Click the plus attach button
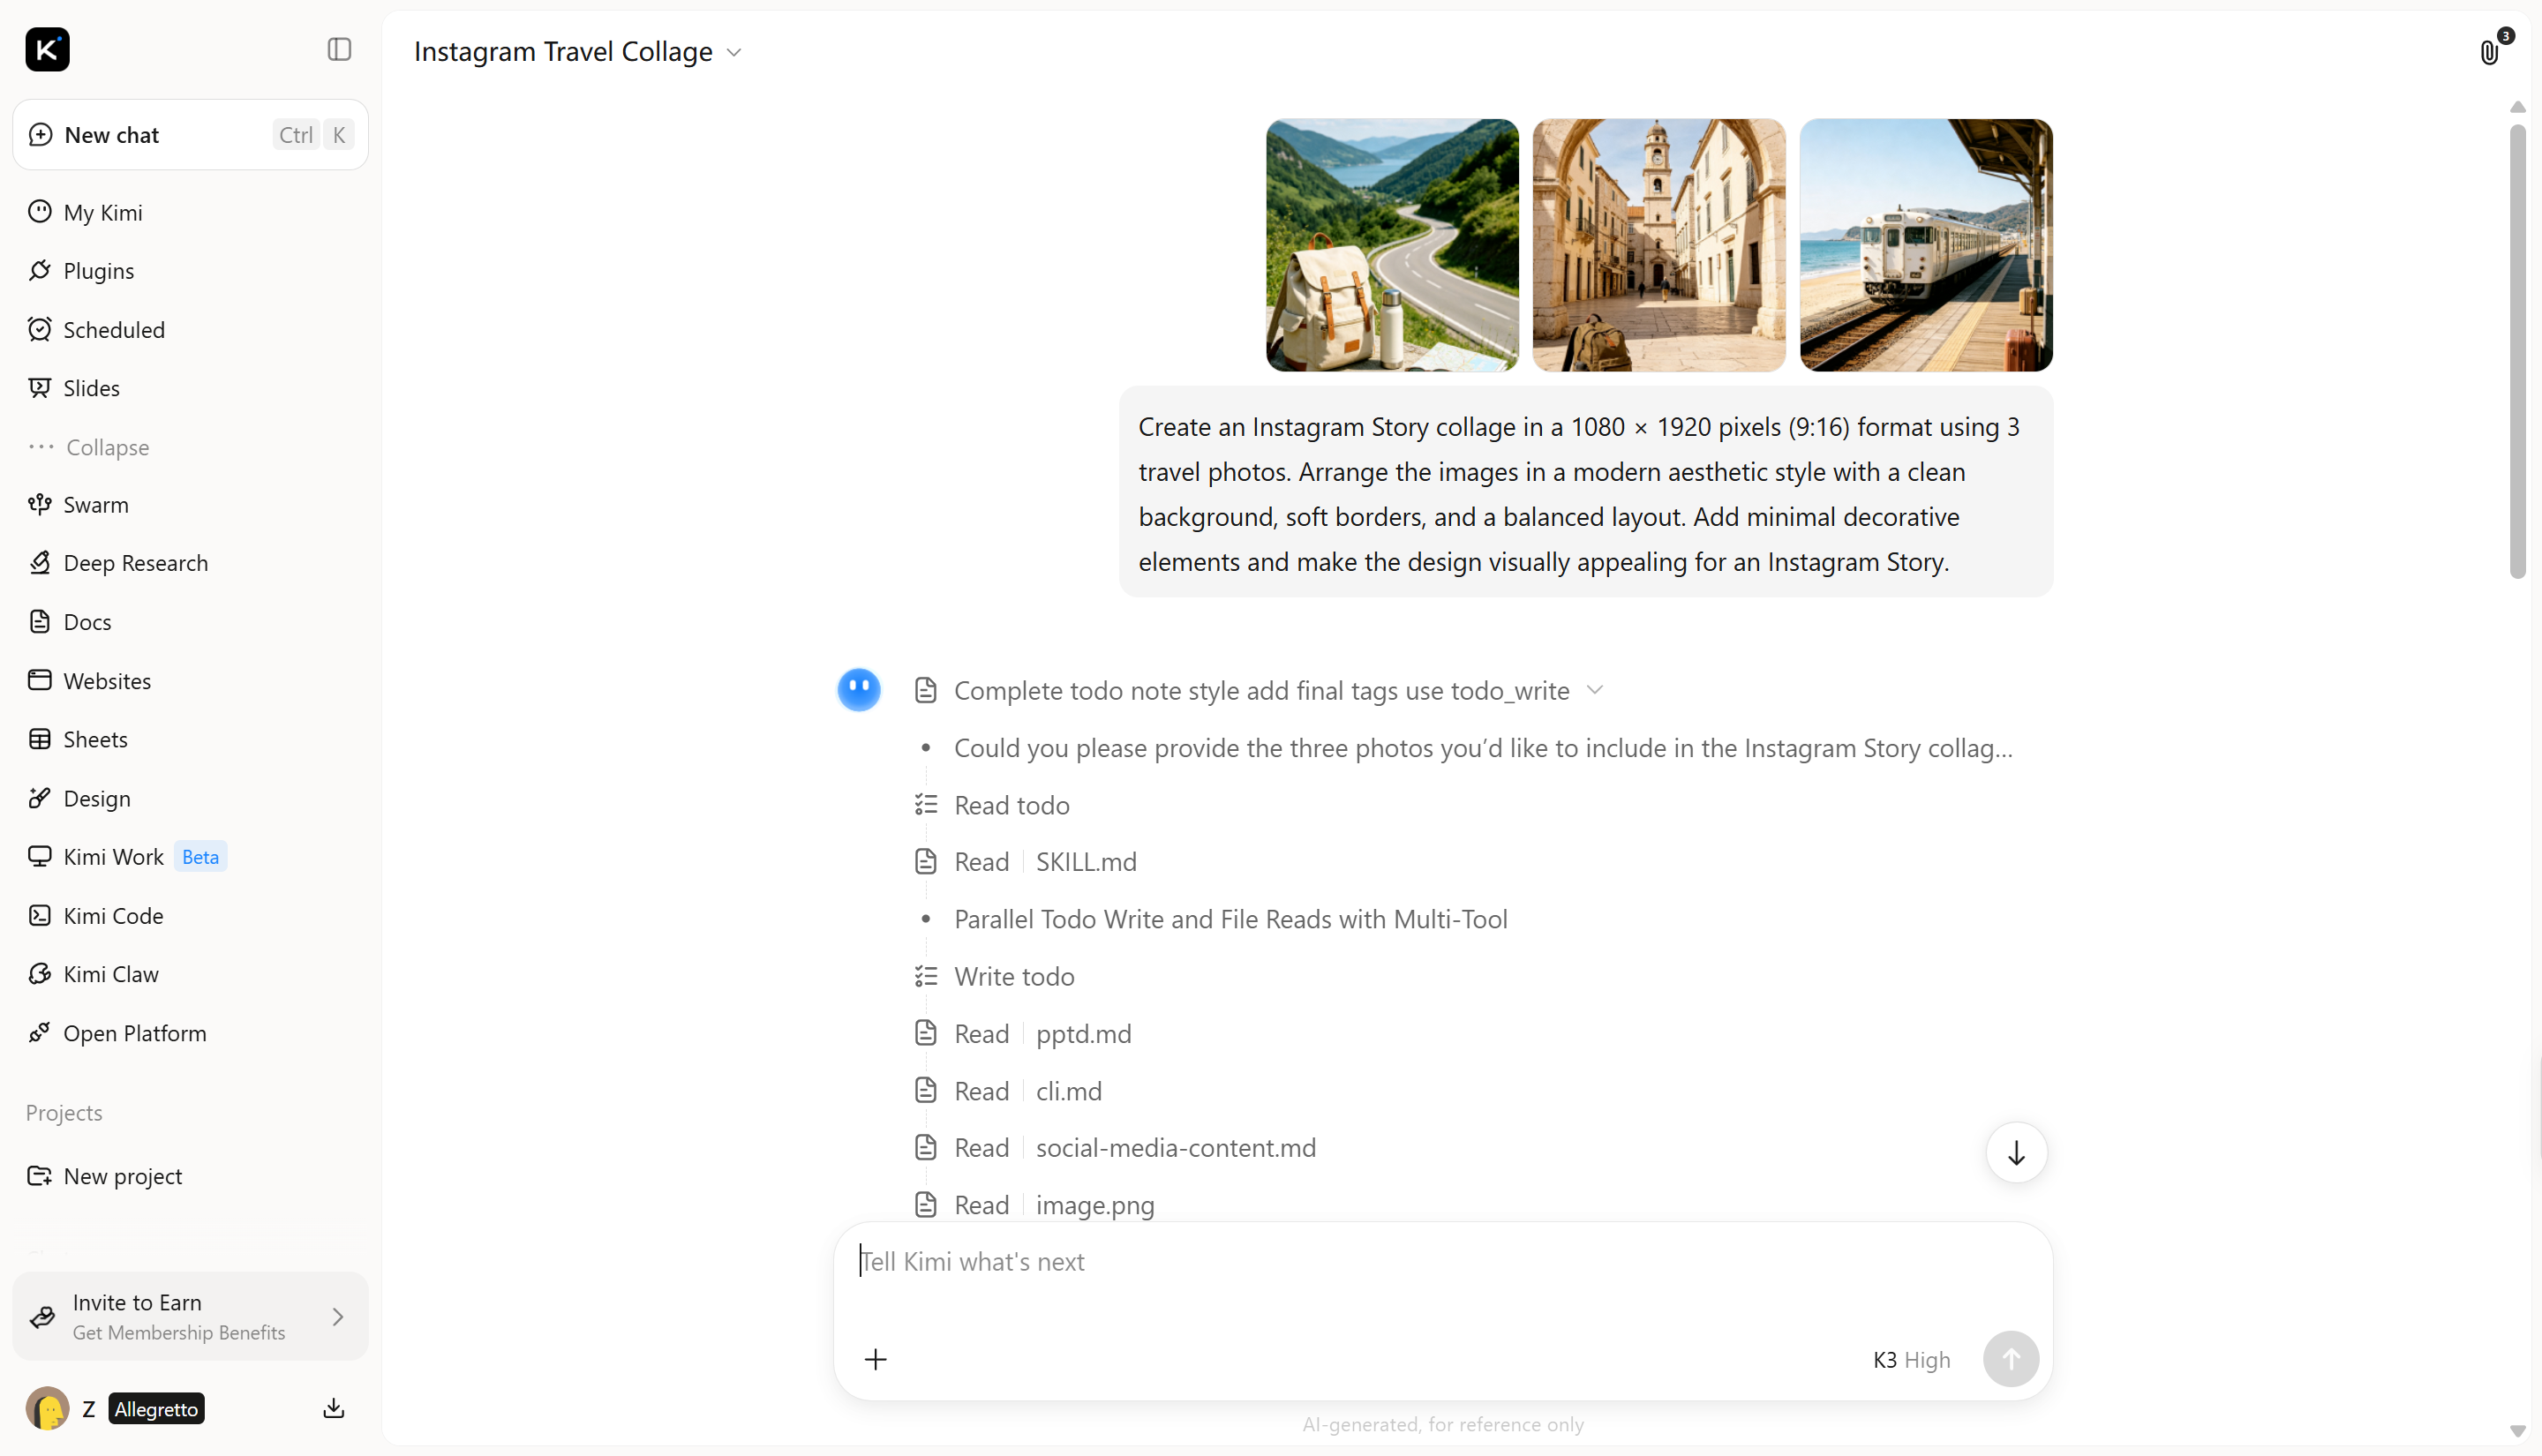The height and width of the screenshot is (1456, 2542). click(875, 1359)
